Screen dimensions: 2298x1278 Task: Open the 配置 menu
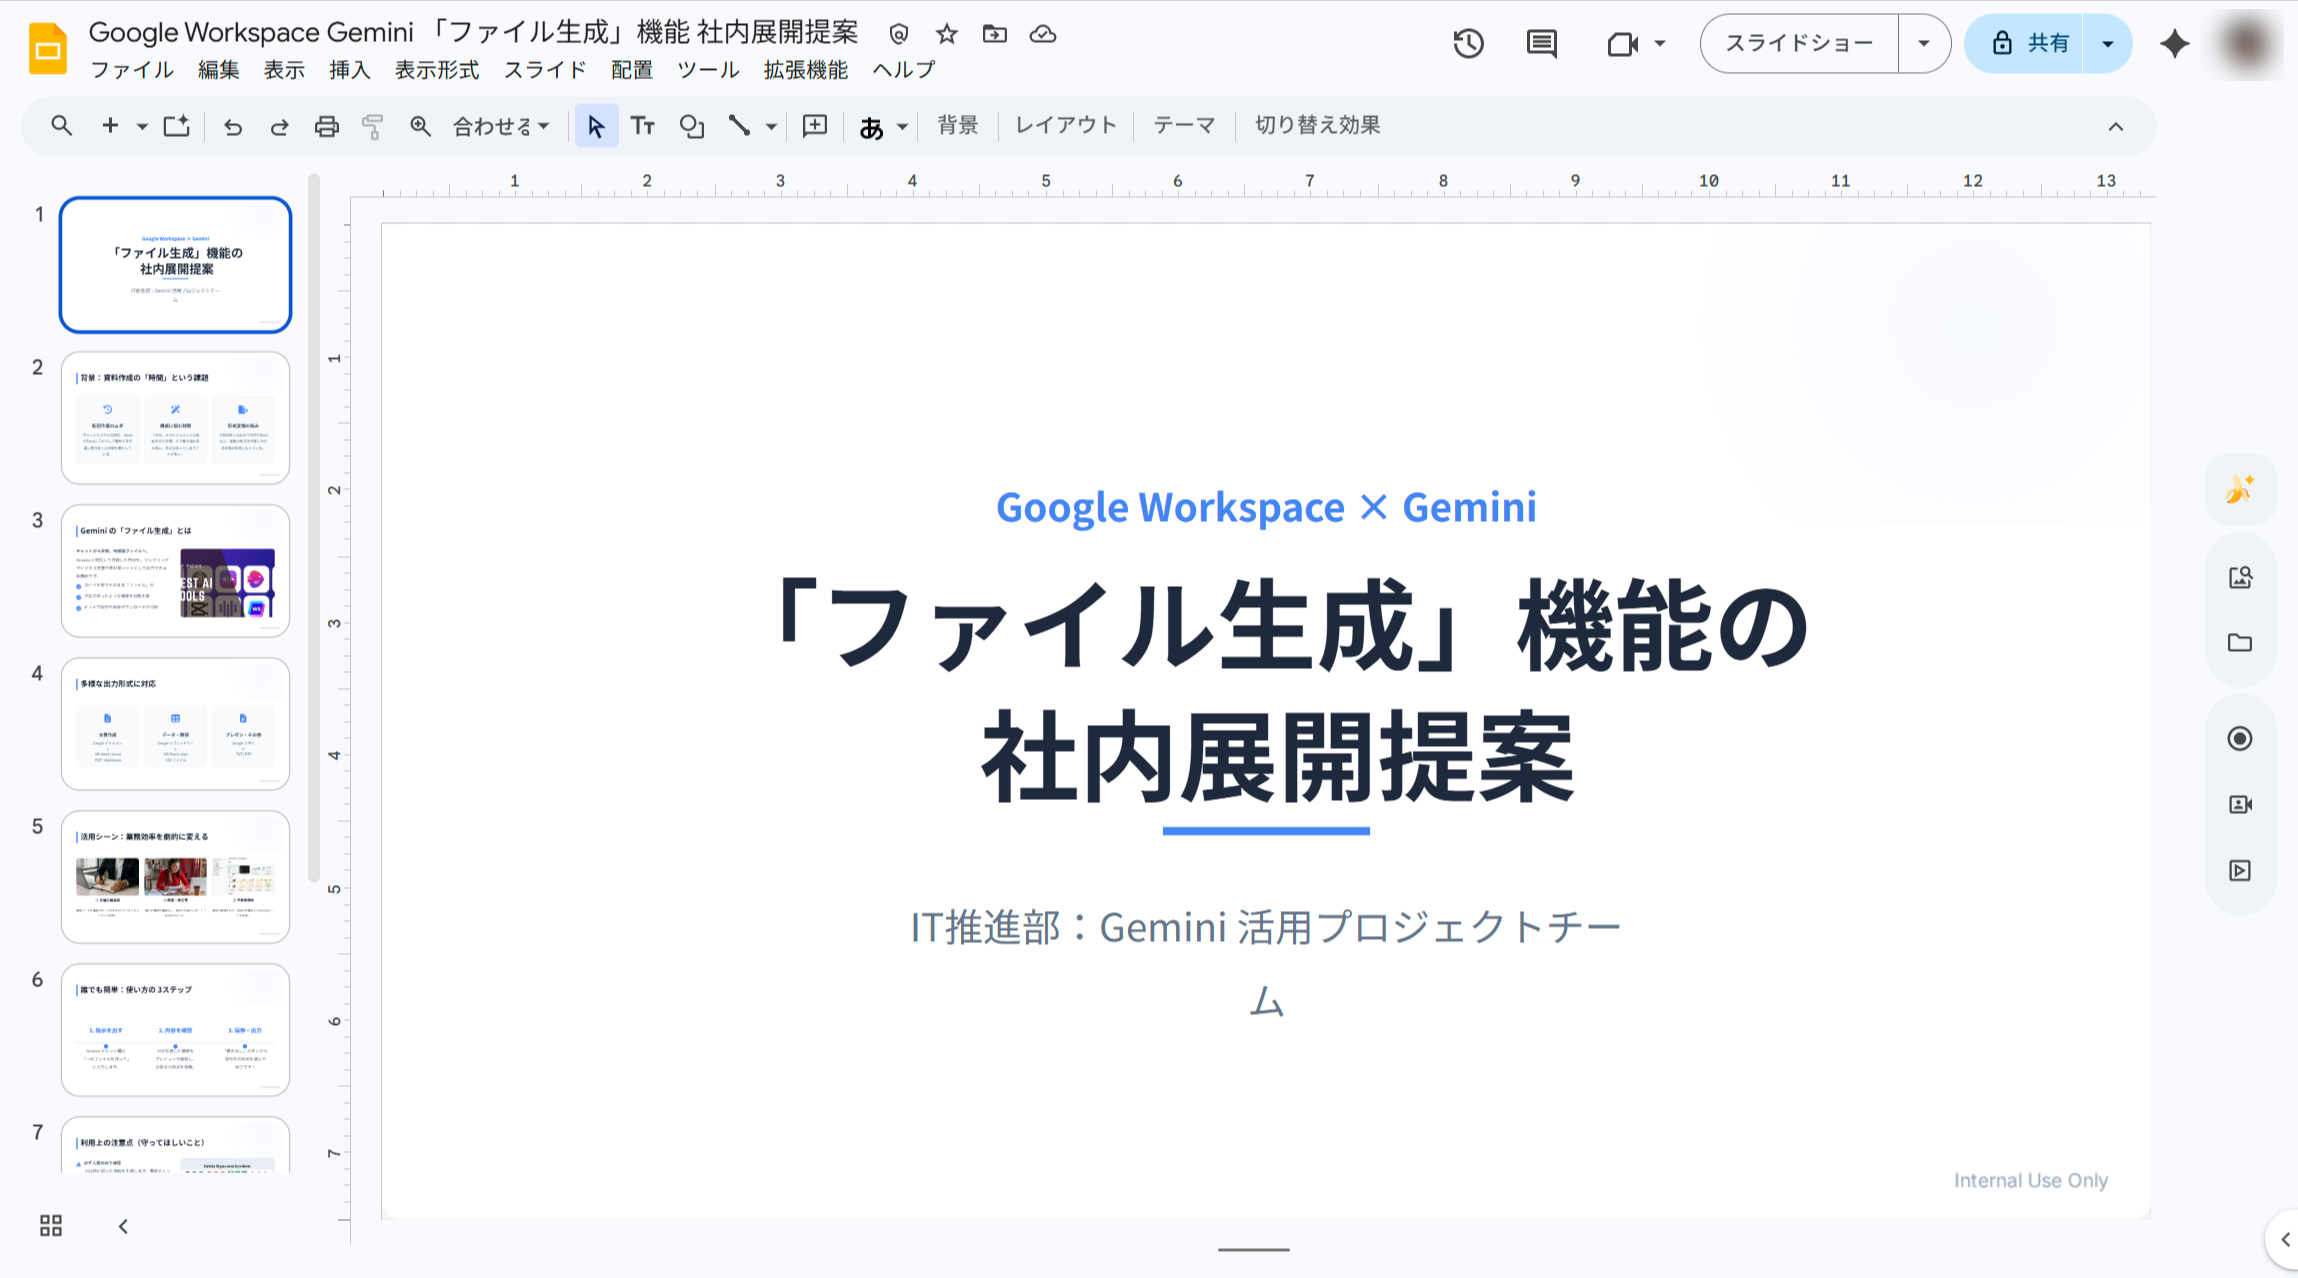point(632,70)
